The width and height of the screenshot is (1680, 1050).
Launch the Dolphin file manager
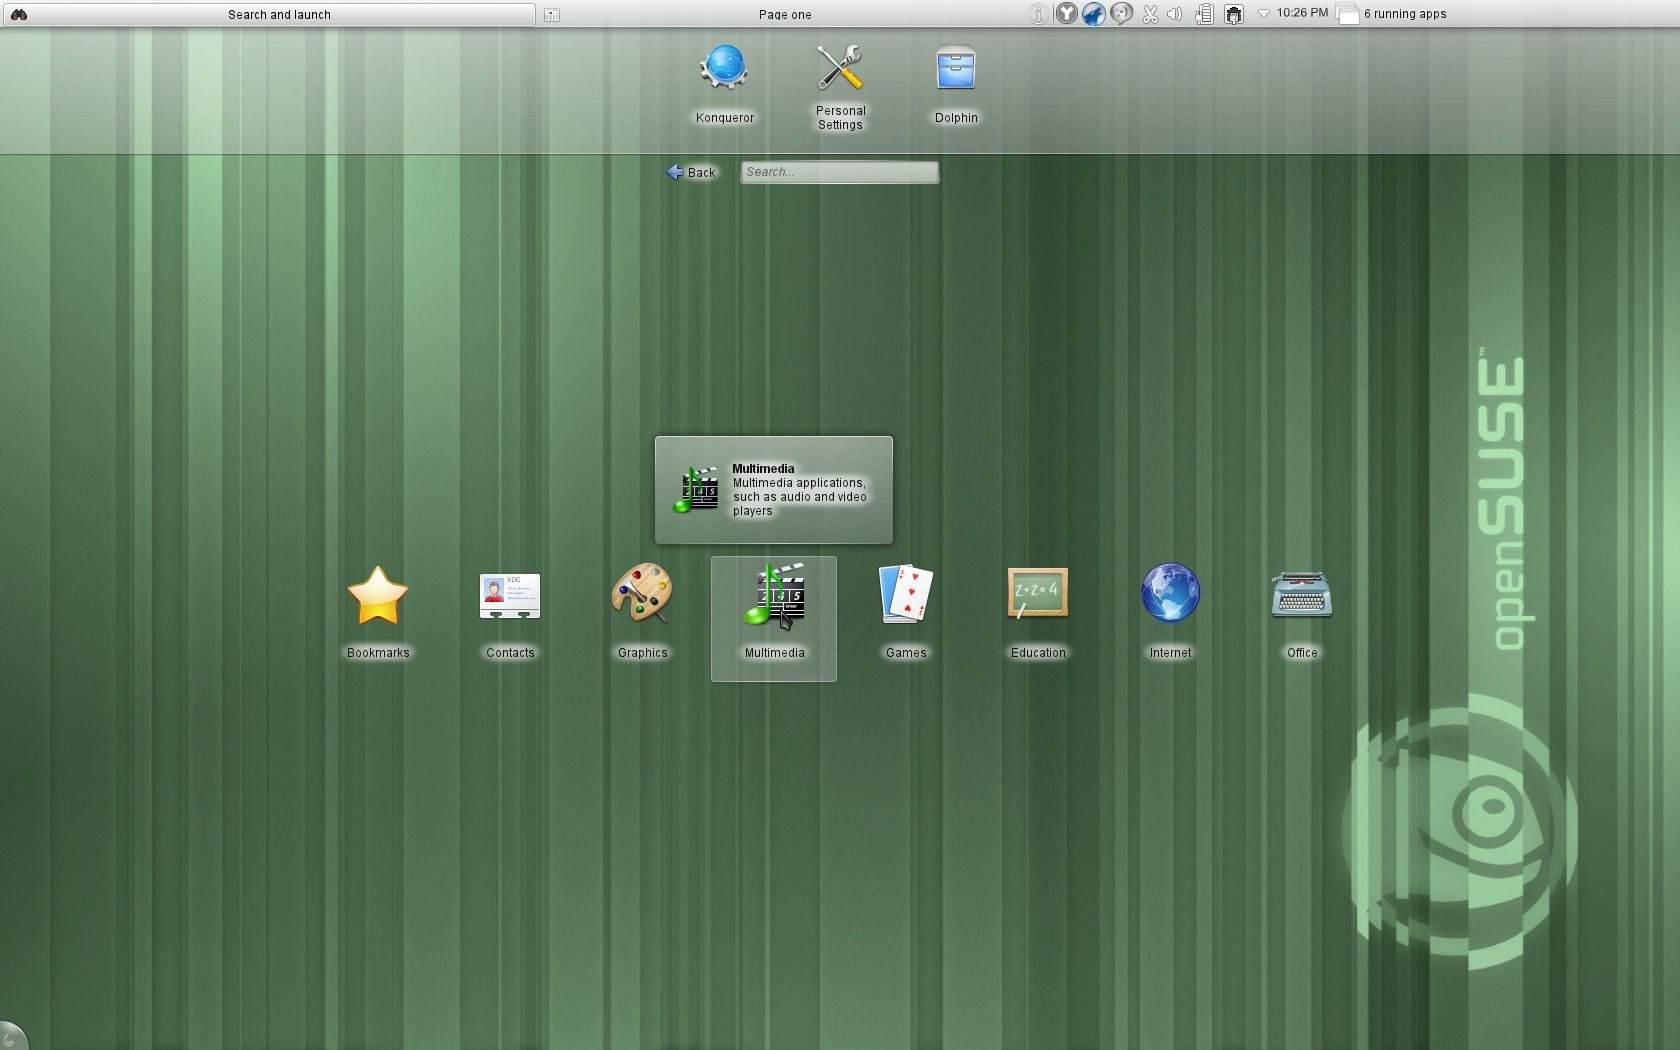coord(955,84)
